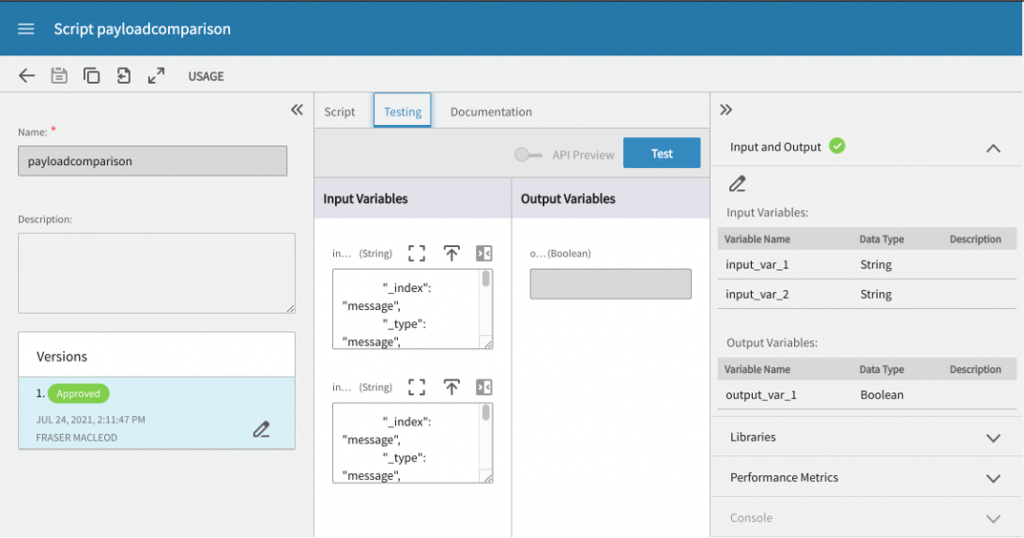The height and width of the screenshot is (538, 1024).
Task: Expand the Performance Metrics section
Action: pyautogui.click(x=992, y=478)
